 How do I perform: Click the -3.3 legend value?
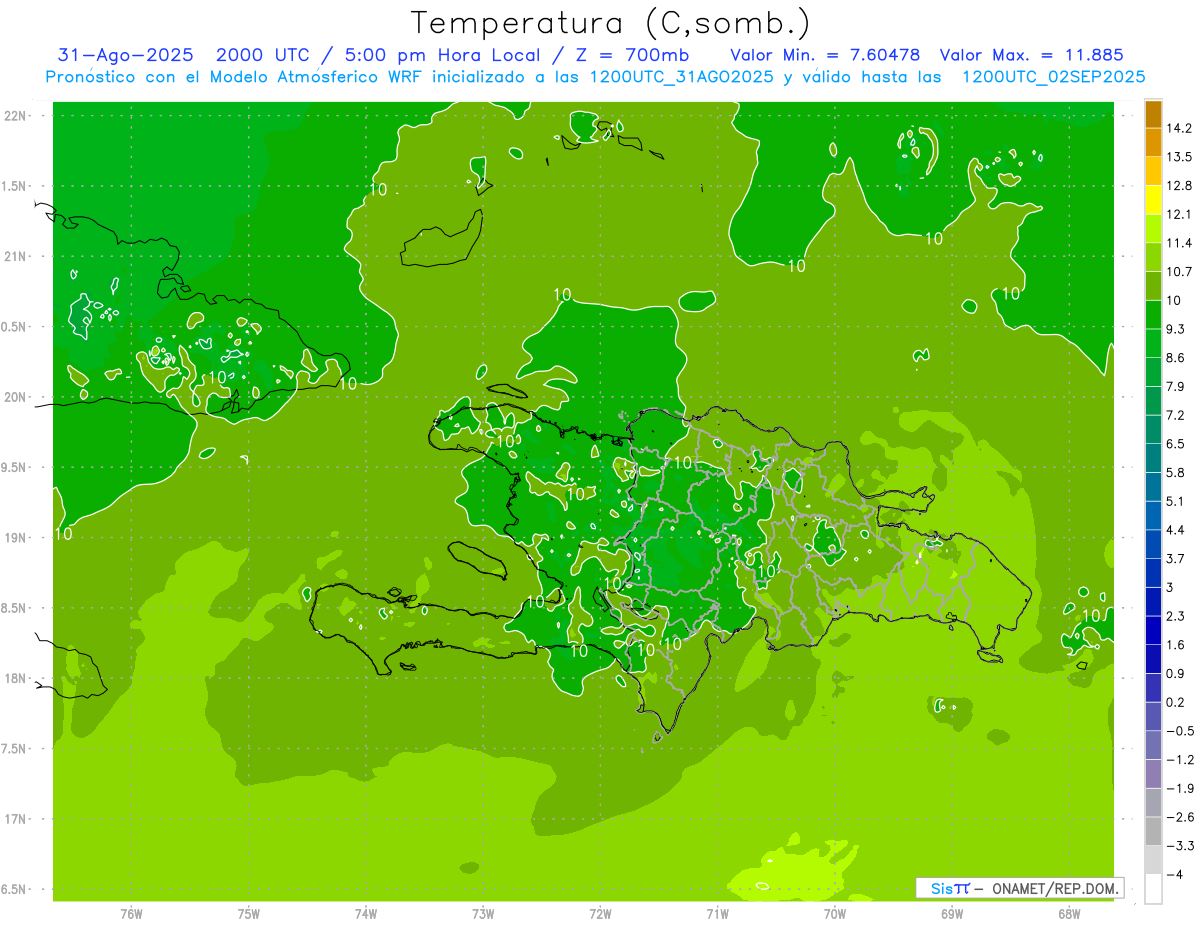pyautogui.click(x=1179, y=846)
